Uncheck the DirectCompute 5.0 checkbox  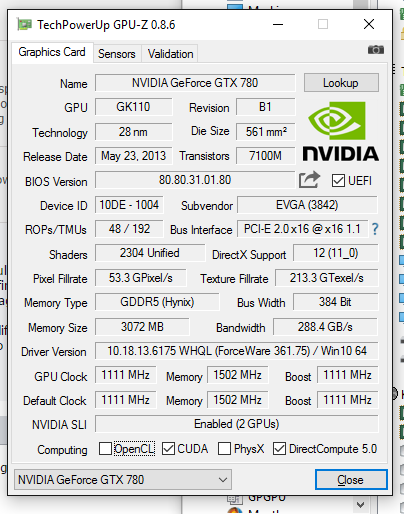[x=279, y=449]
